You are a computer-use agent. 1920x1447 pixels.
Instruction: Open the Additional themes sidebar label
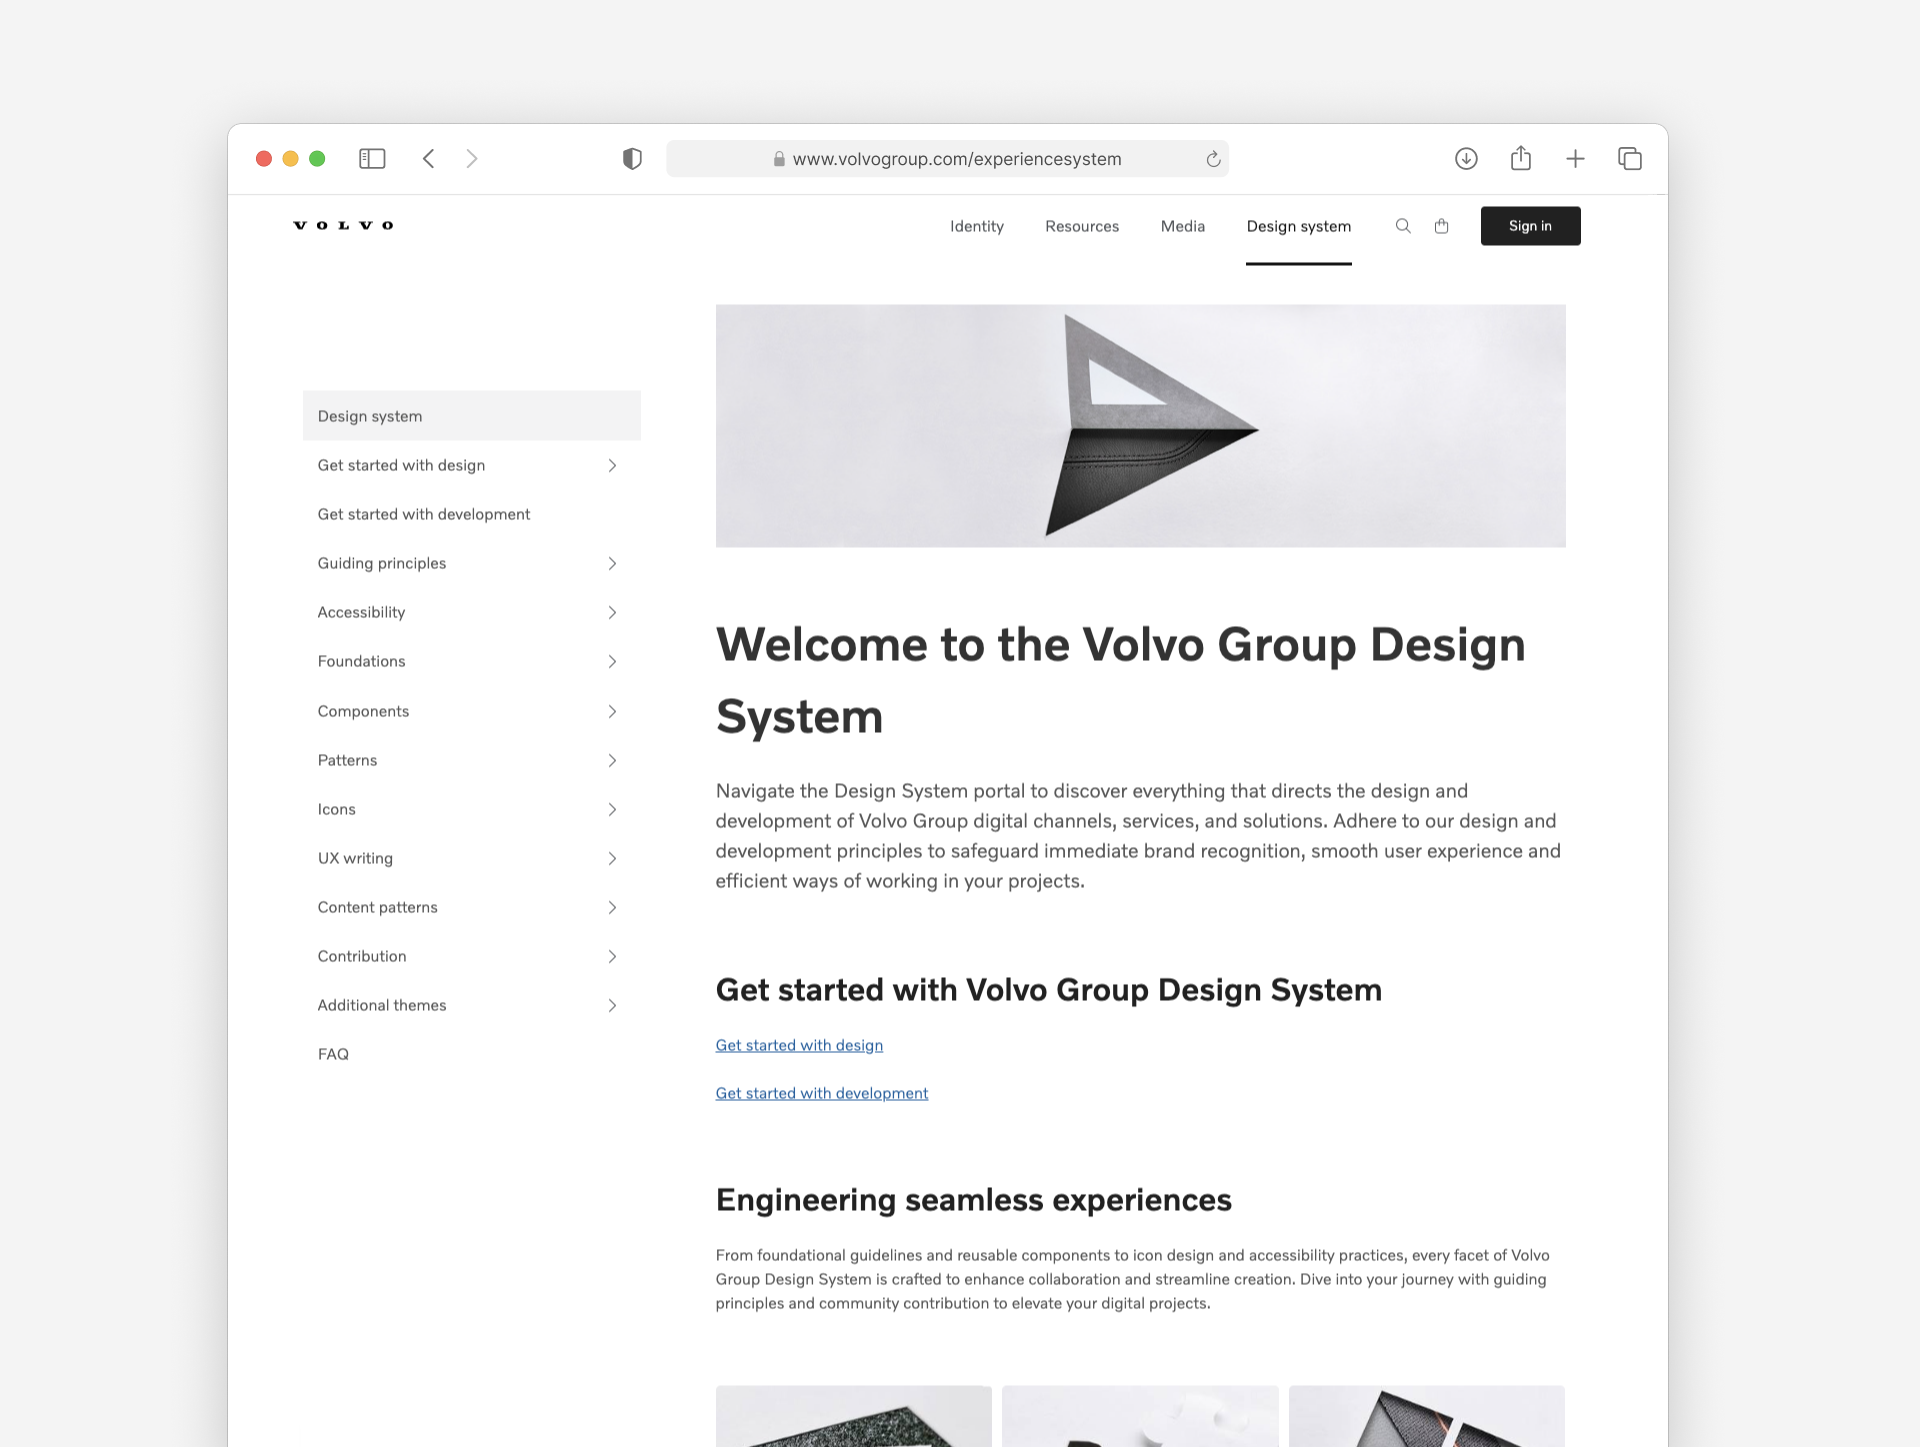382,1005
